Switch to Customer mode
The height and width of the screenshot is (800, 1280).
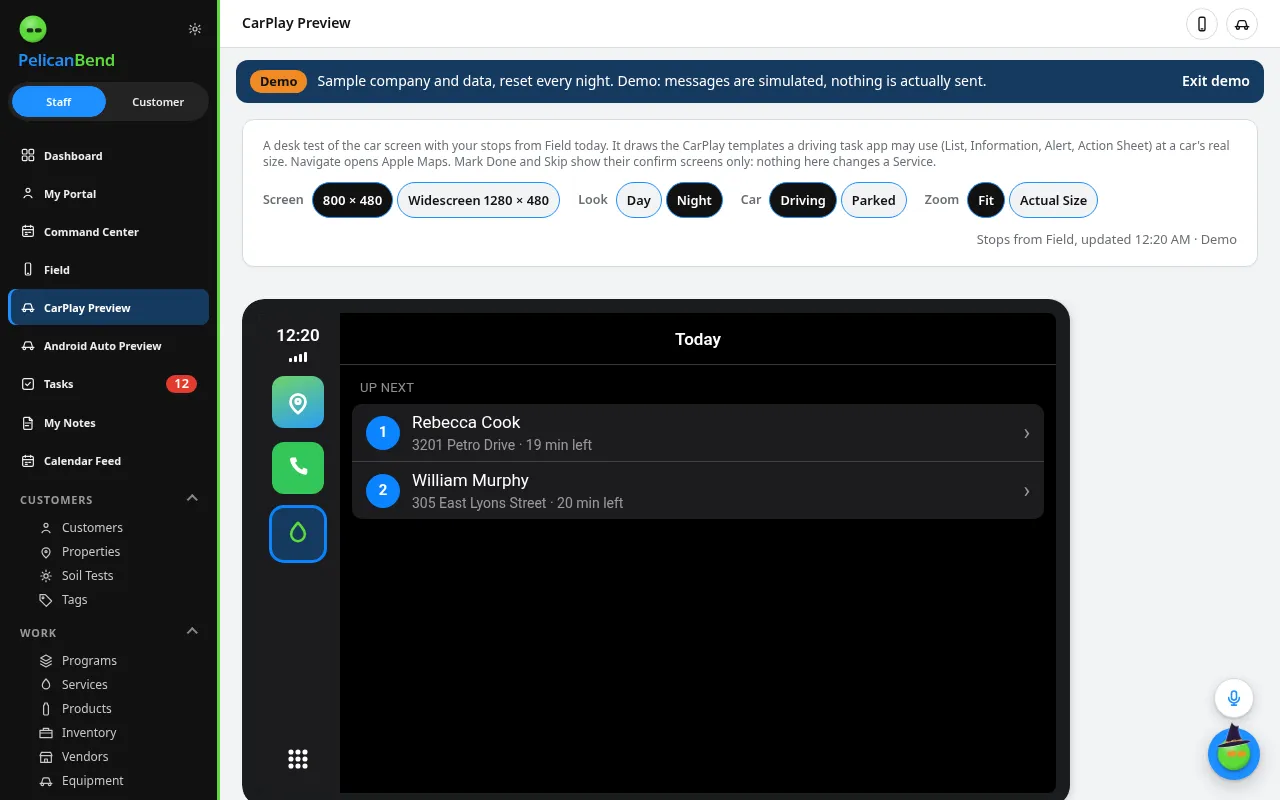click(x=158, y=102)
